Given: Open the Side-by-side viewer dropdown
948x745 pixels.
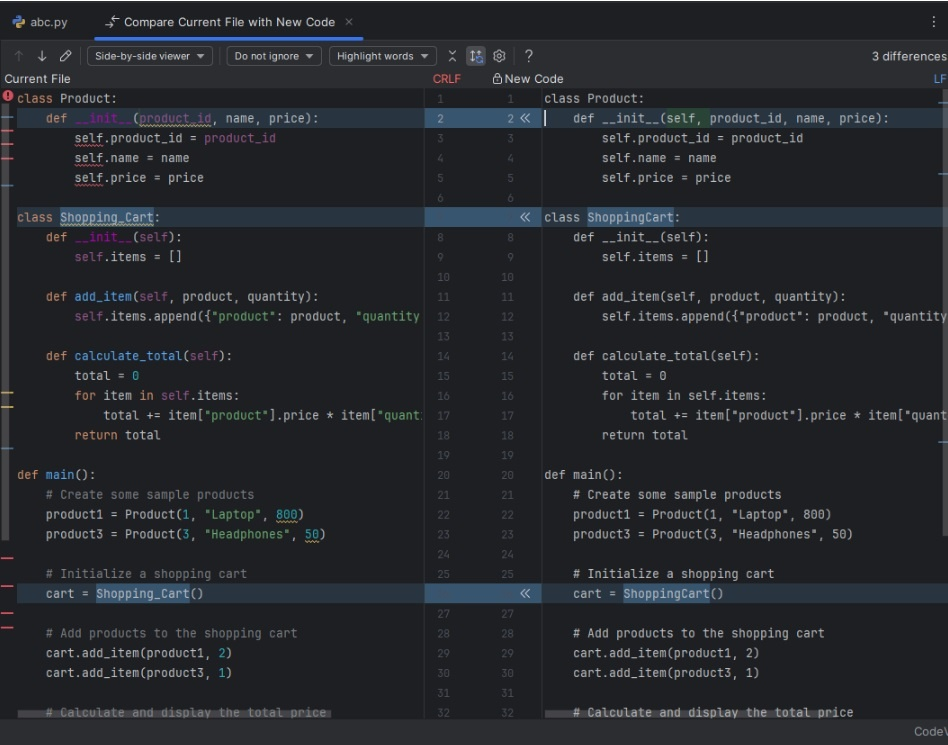Looking at the screenshot, I should 149,56.
